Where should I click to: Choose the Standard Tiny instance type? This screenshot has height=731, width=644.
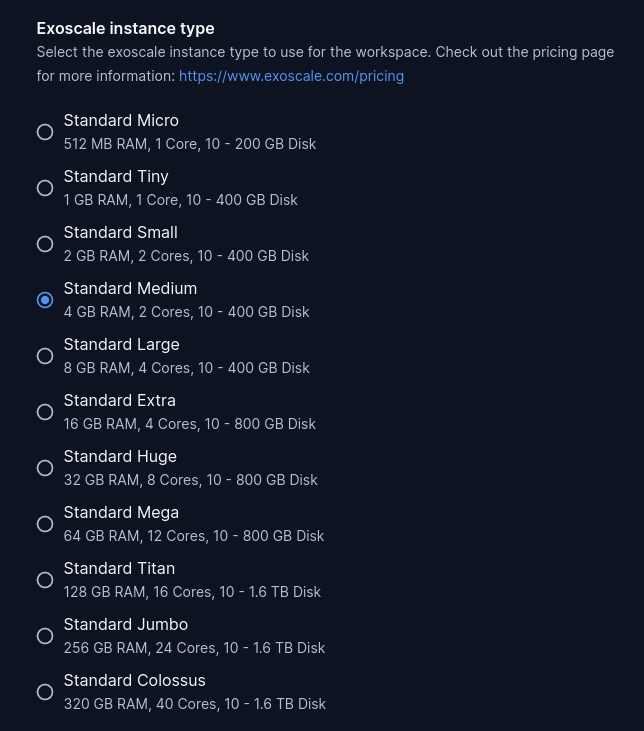pos(45,188)
